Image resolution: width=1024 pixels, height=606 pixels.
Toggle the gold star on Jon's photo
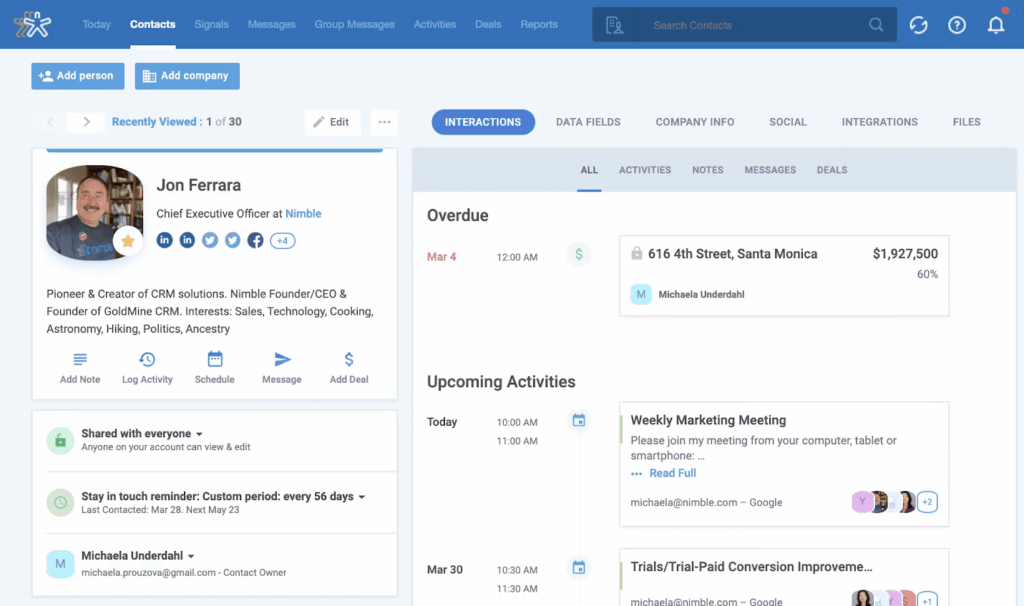pos(127,241)
